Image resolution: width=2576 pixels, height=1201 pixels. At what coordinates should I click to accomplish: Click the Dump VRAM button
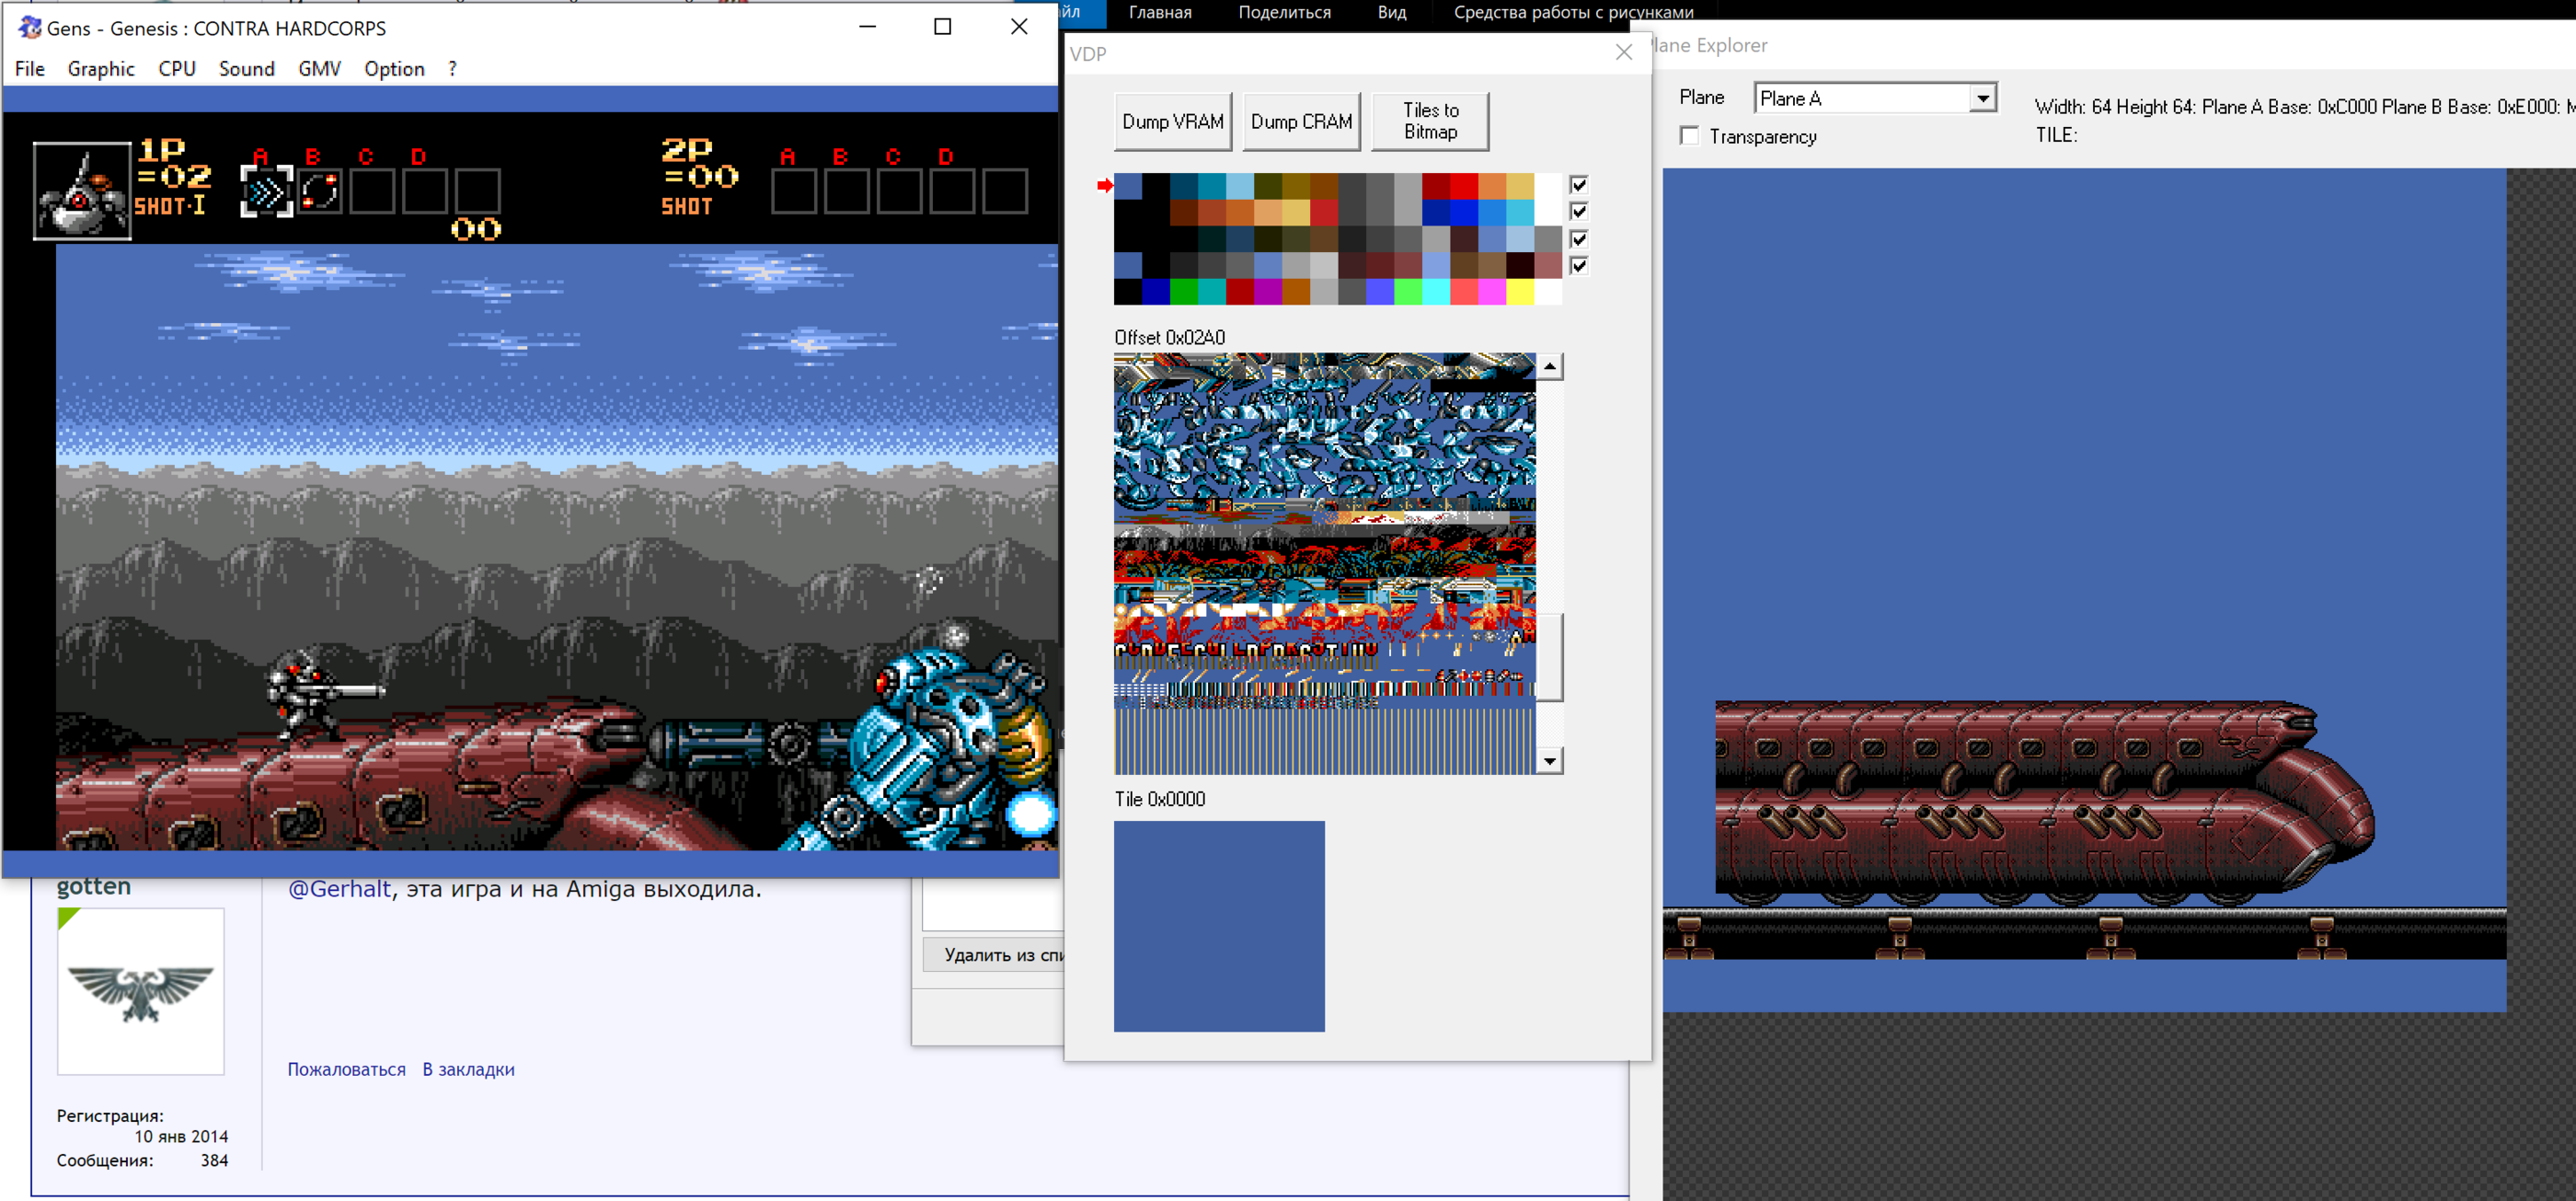pos(1172,121)
